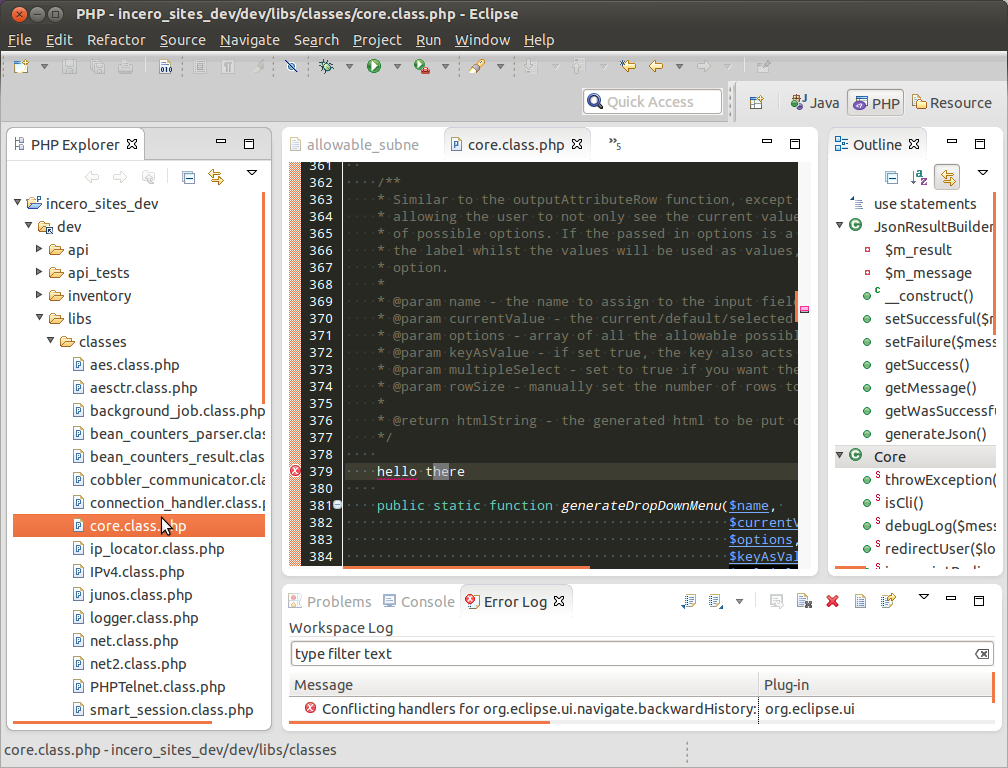Click Collapse All in Outline
Viewport: 1008px width, 768px height.
pyautogui.click(x=892, y=177)
